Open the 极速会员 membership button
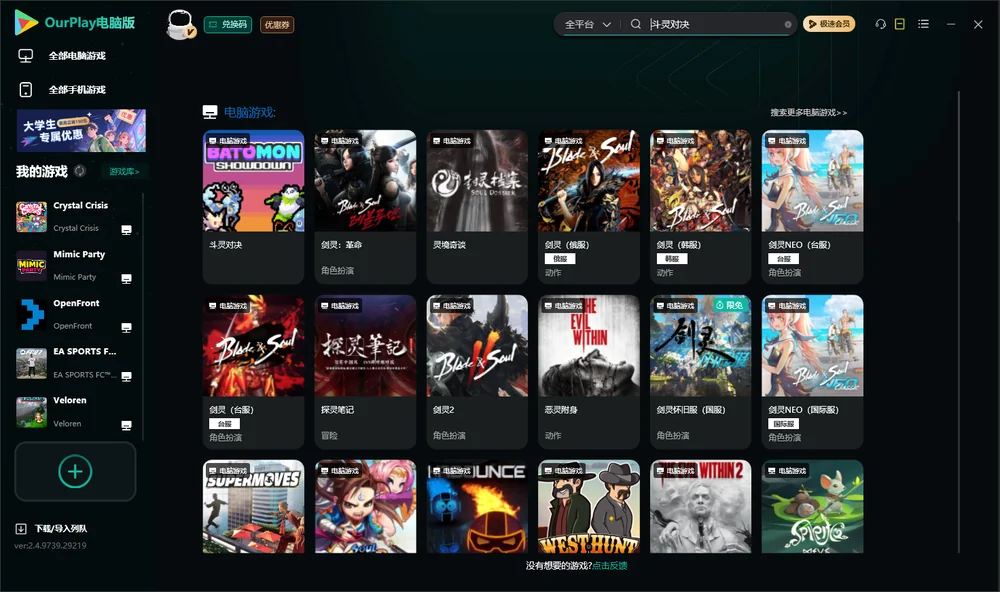Image resolution: width=1000 pixels, height=592 pixels. click(829, 24)
